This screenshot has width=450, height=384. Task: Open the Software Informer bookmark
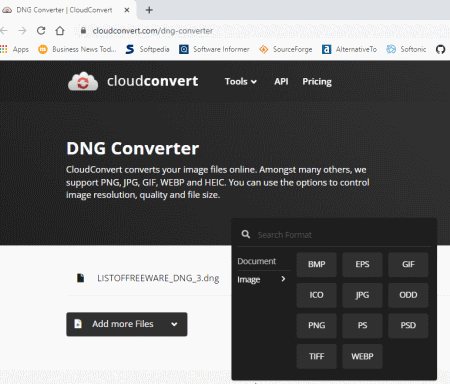214,49
